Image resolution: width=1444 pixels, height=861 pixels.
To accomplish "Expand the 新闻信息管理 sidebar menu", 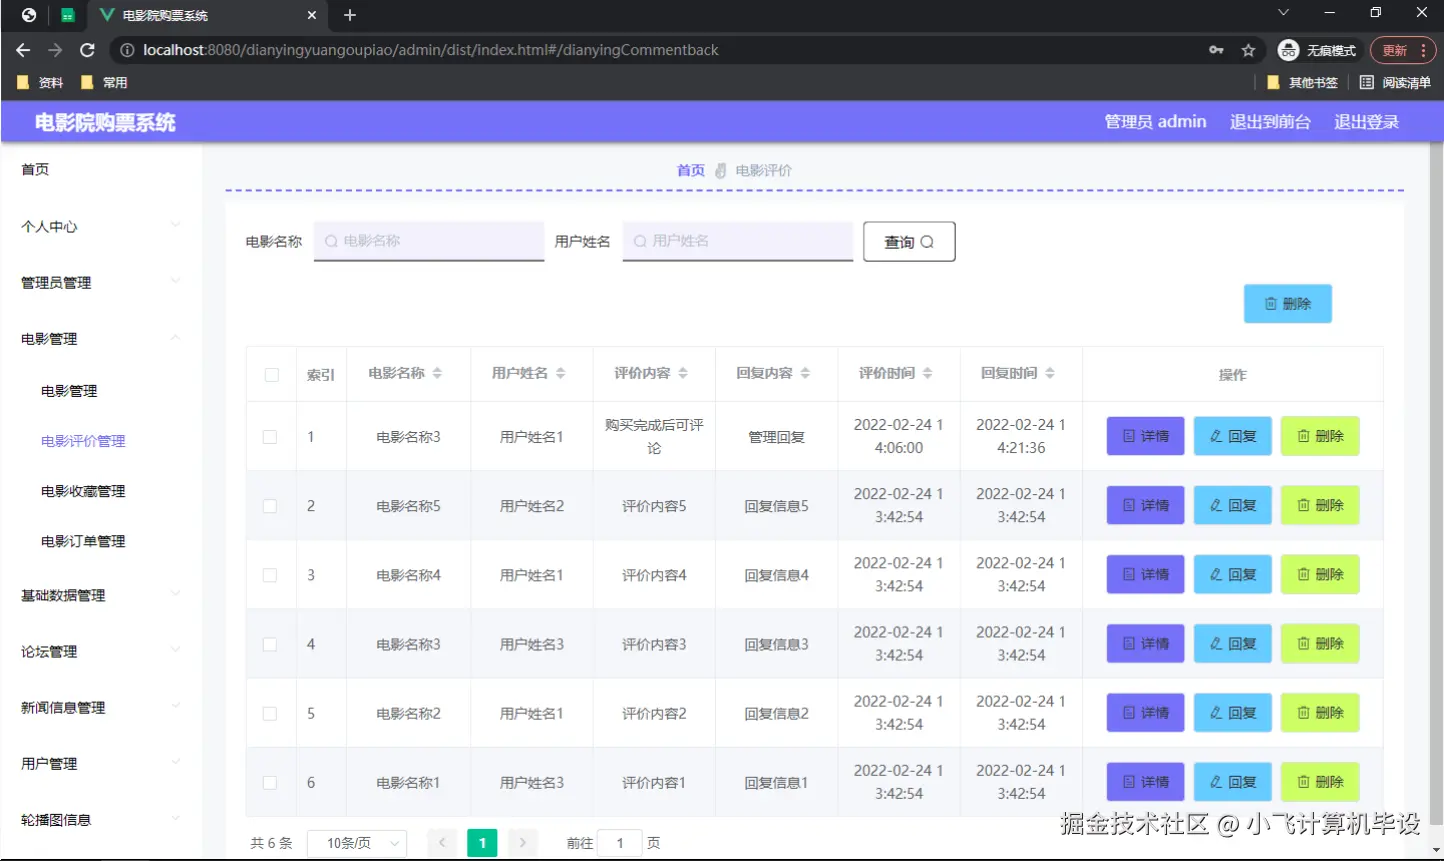I will click(101, 707).
